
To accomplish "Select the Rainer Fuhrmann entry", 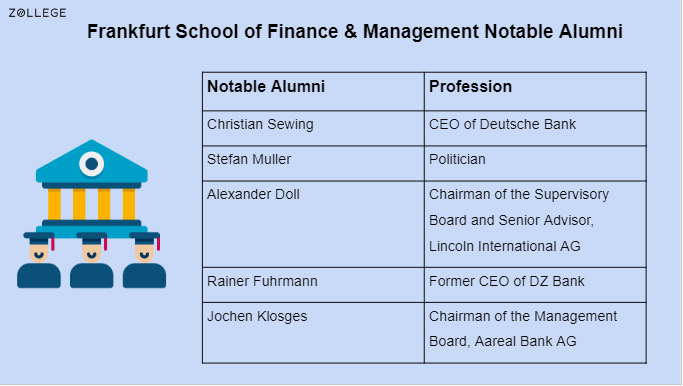I will 262,281.
